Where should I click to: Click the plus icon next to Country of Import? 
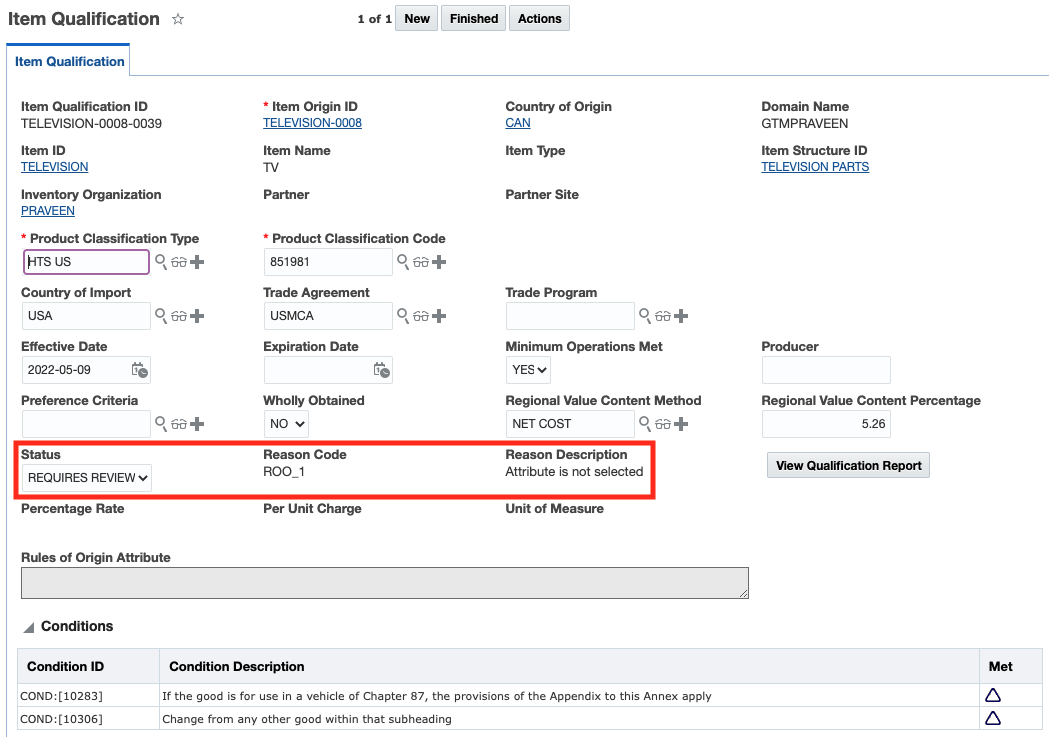pos(197,316)
